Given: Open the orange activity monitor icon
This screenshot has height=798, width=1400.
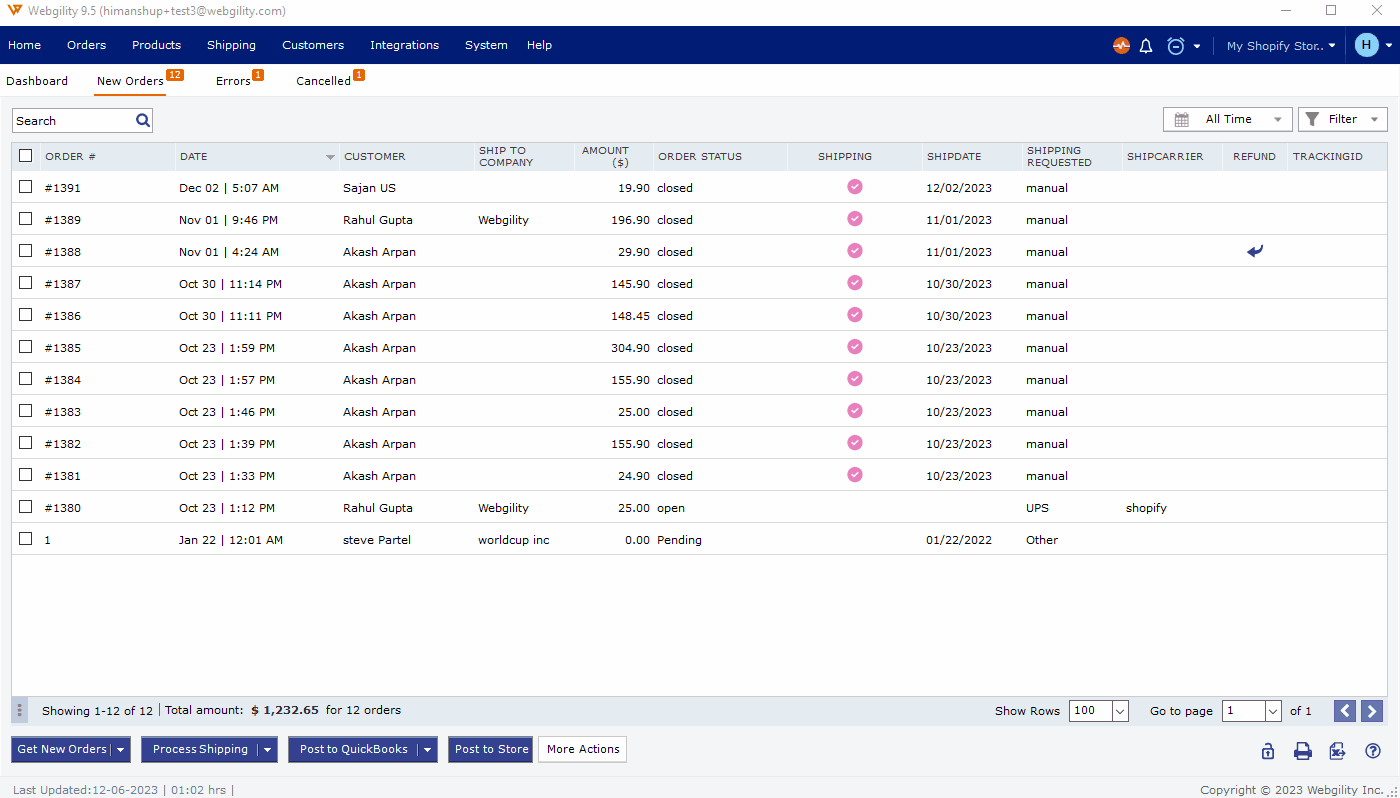Looking at the screenshot, I should [1121, 46].
